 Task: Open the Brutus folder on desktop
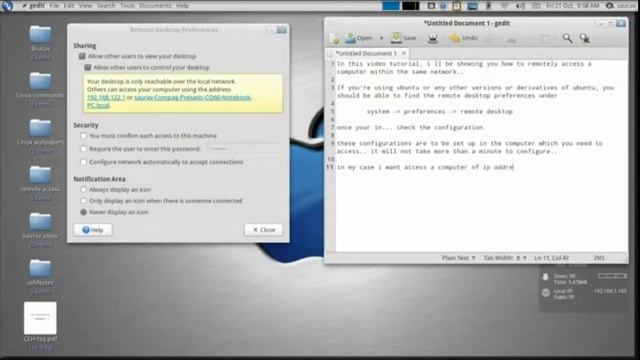click(x=40, y=34)
